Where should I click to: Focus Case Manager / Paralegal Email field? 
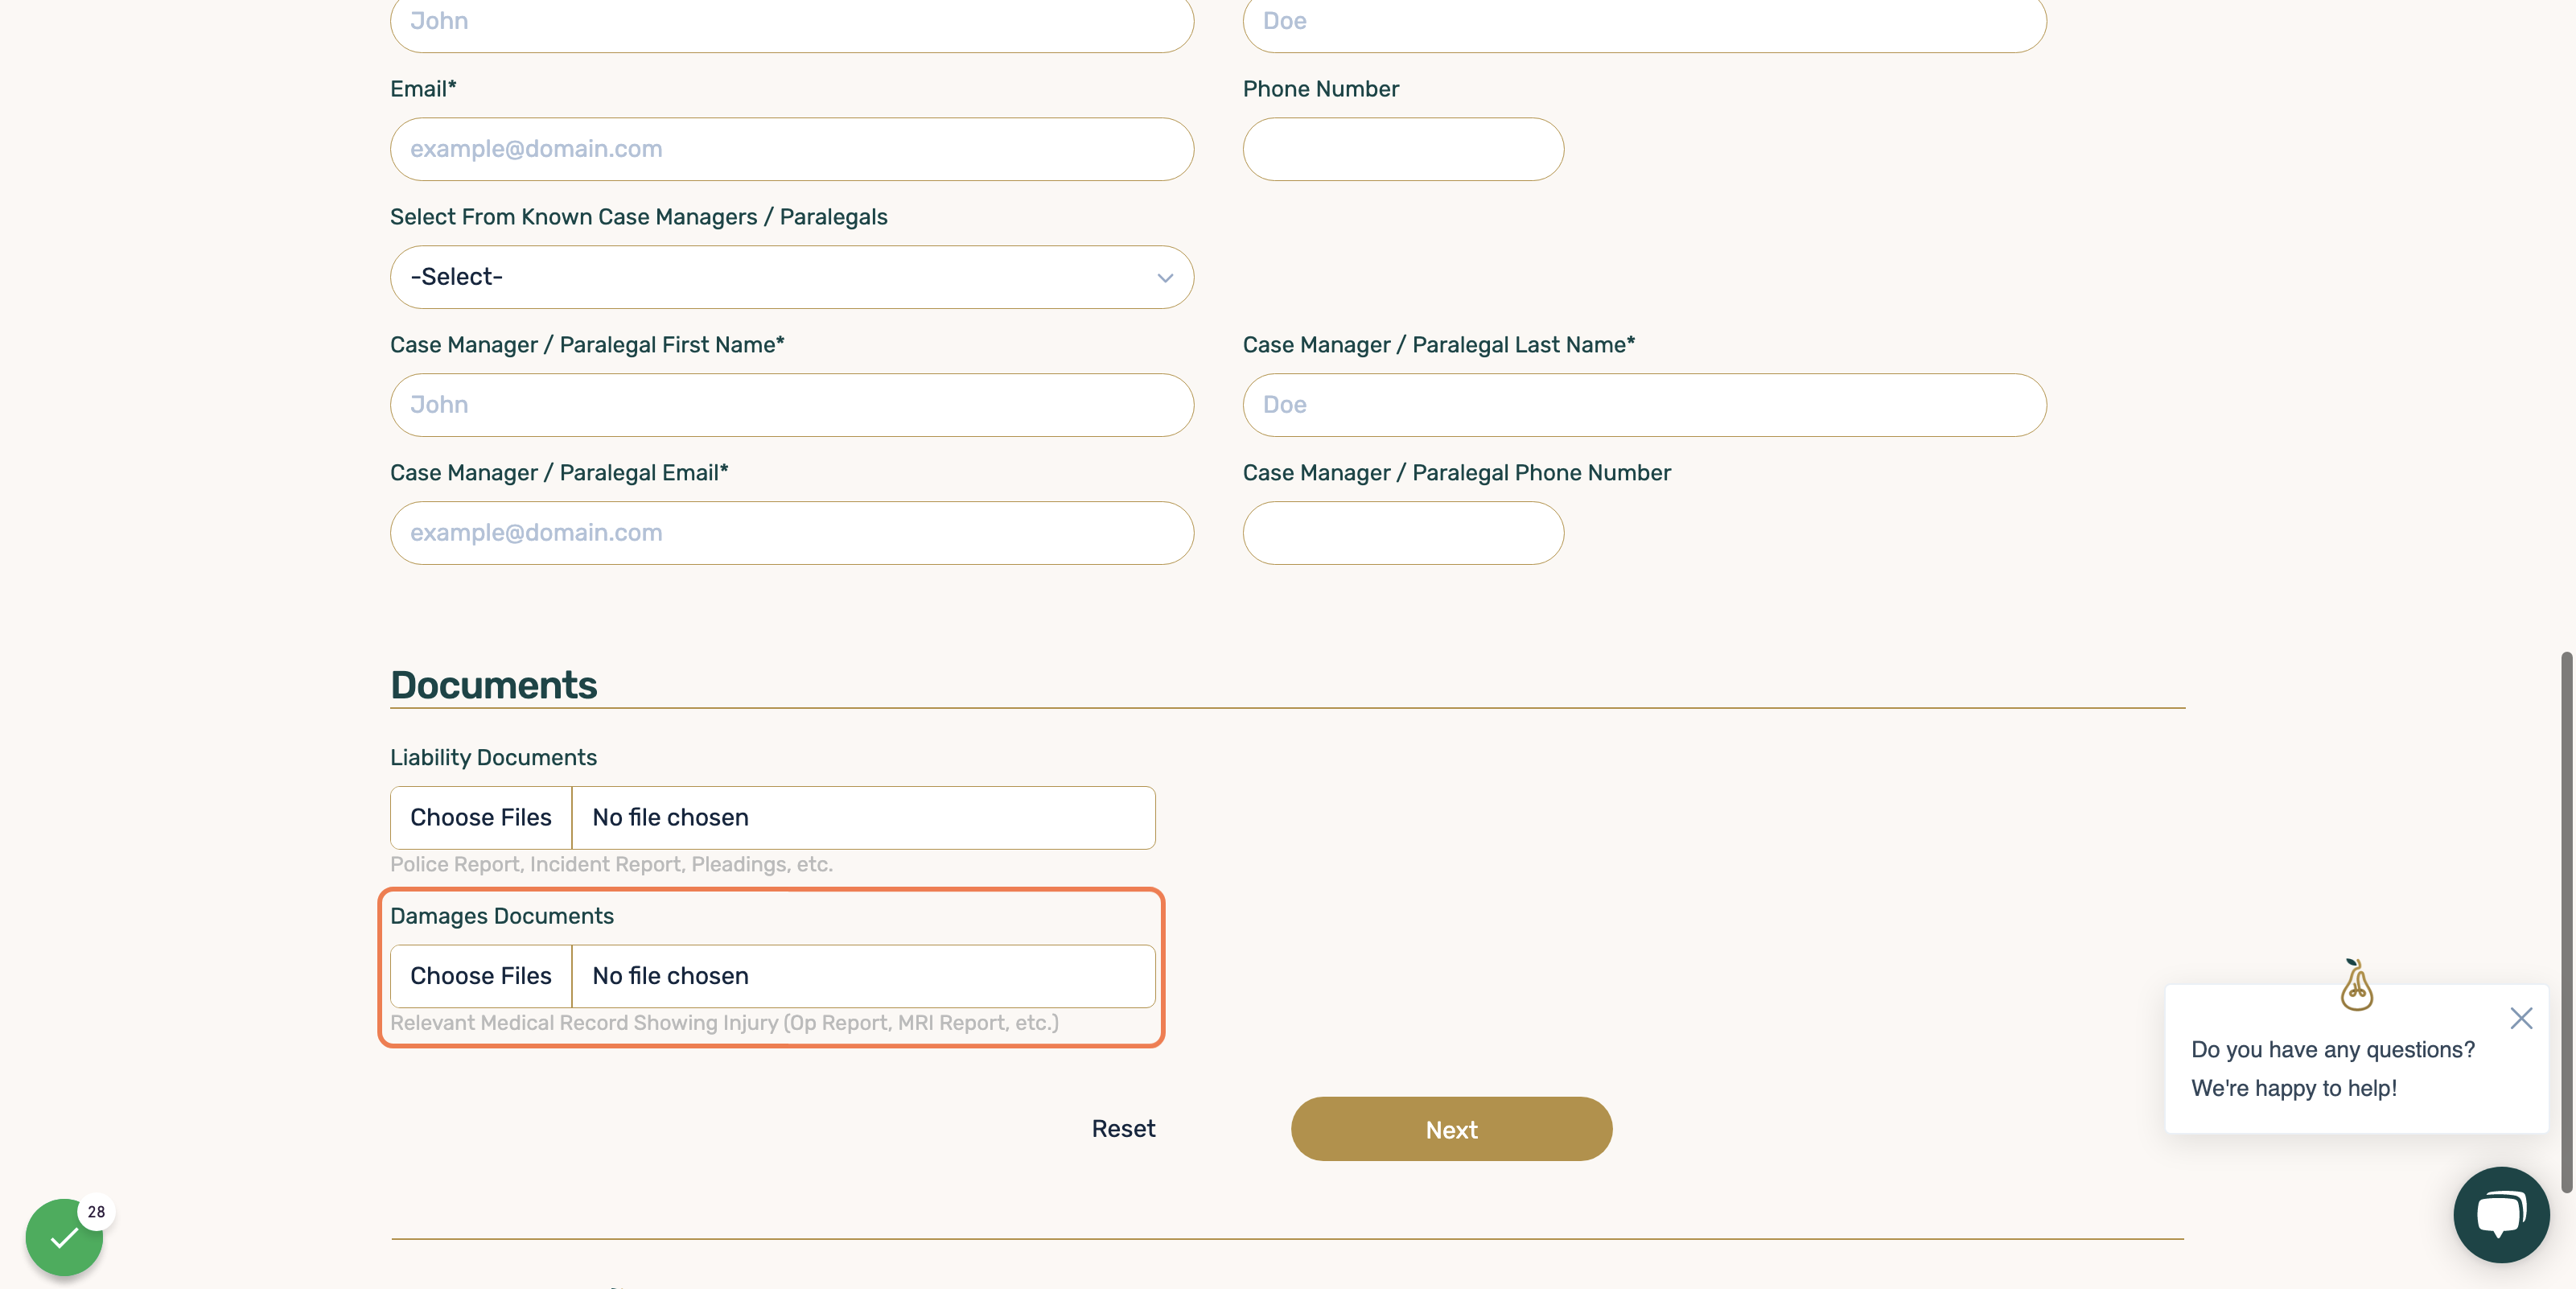tap(792, 533)
